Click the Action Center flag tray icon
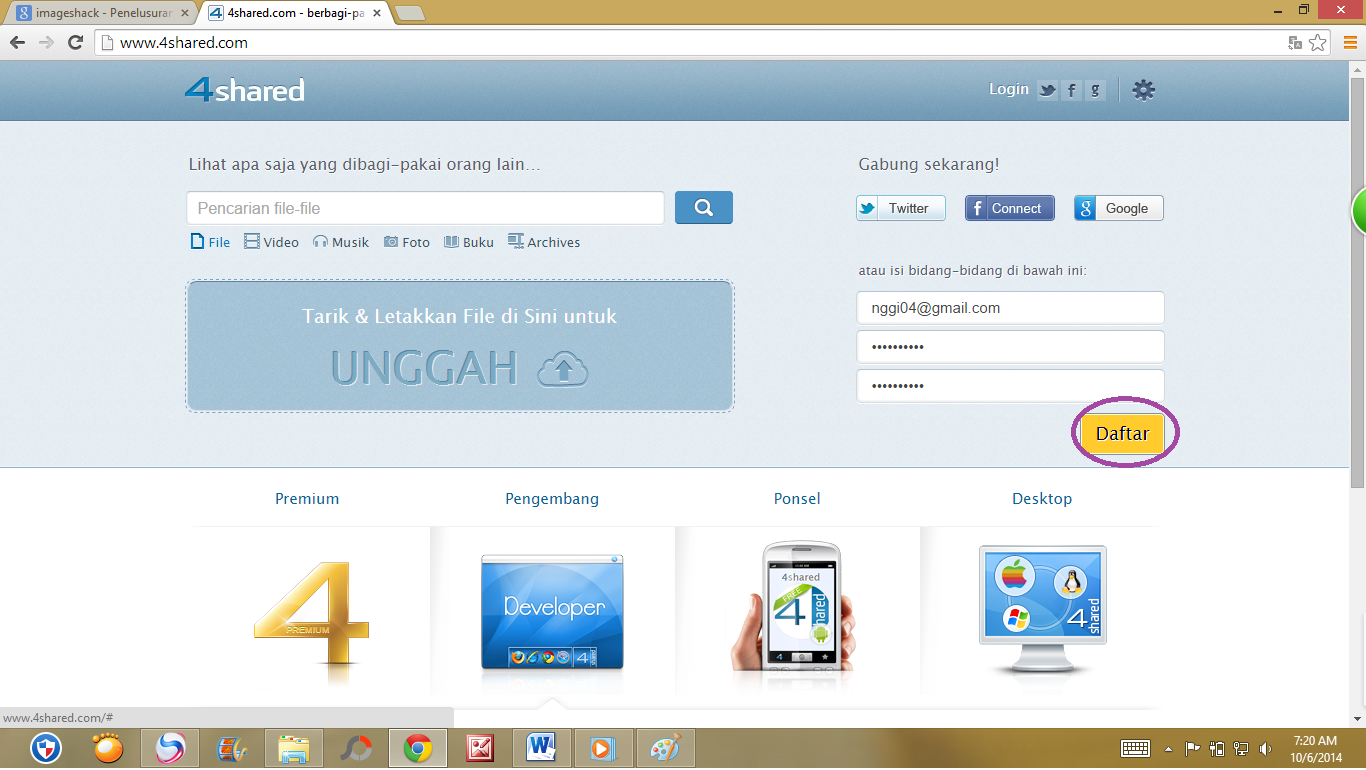 pyautogui.click(x=1192, y=748)
